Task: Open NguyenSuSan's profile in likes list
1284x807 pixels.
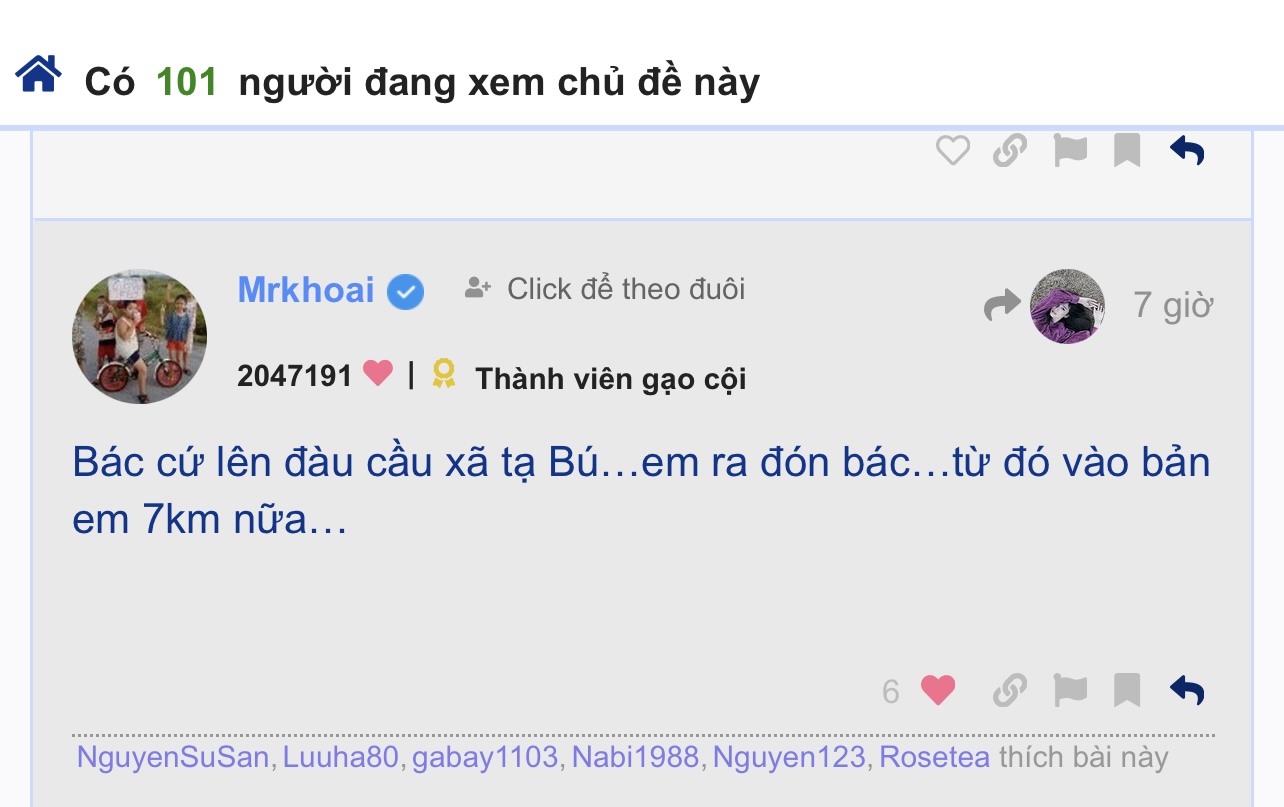Action: [x=173, y=757]
